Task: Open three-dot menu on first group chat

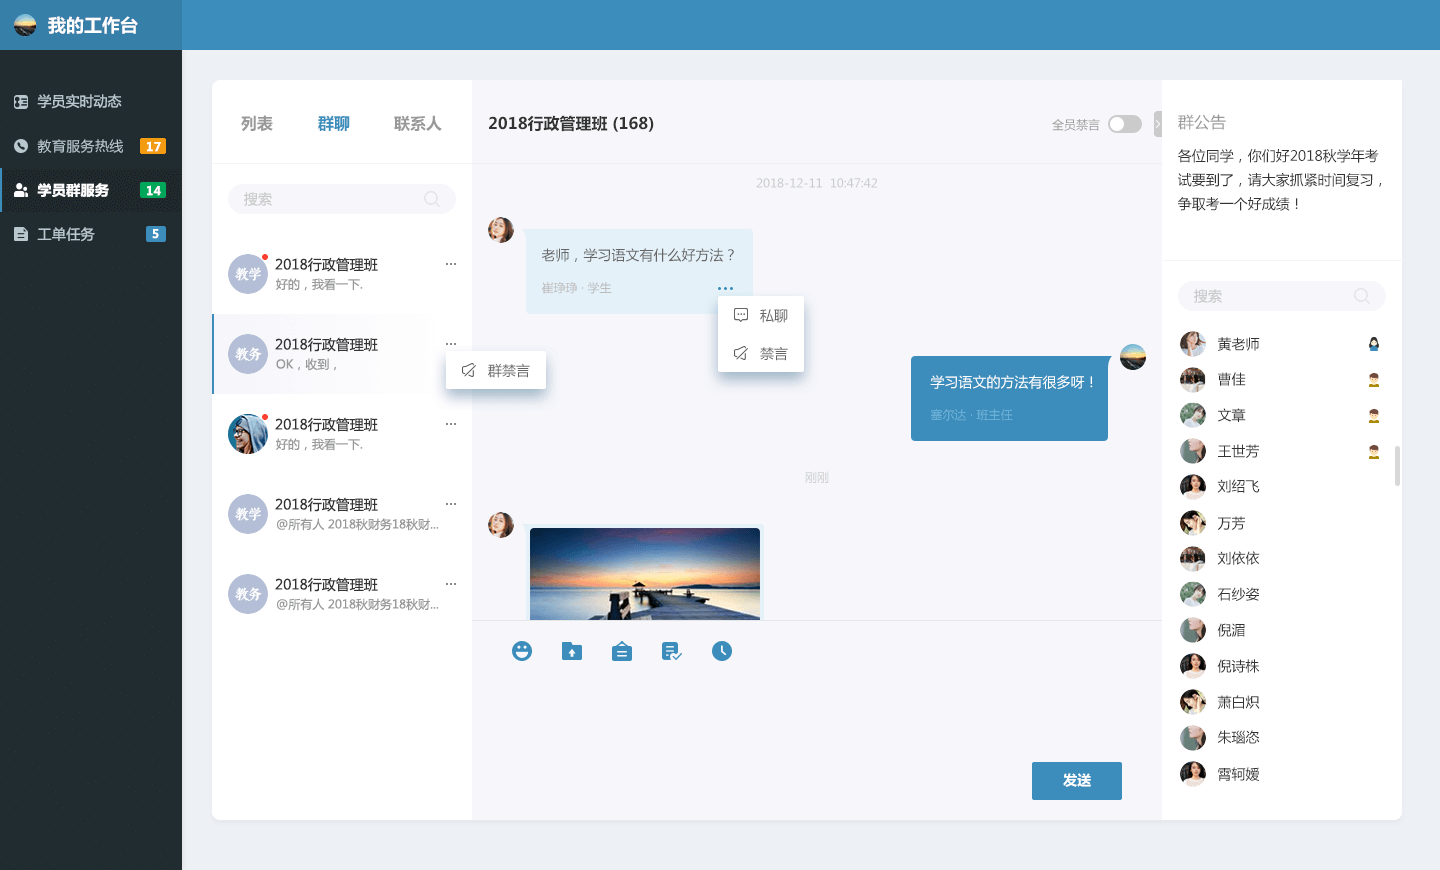Action: 451,264
